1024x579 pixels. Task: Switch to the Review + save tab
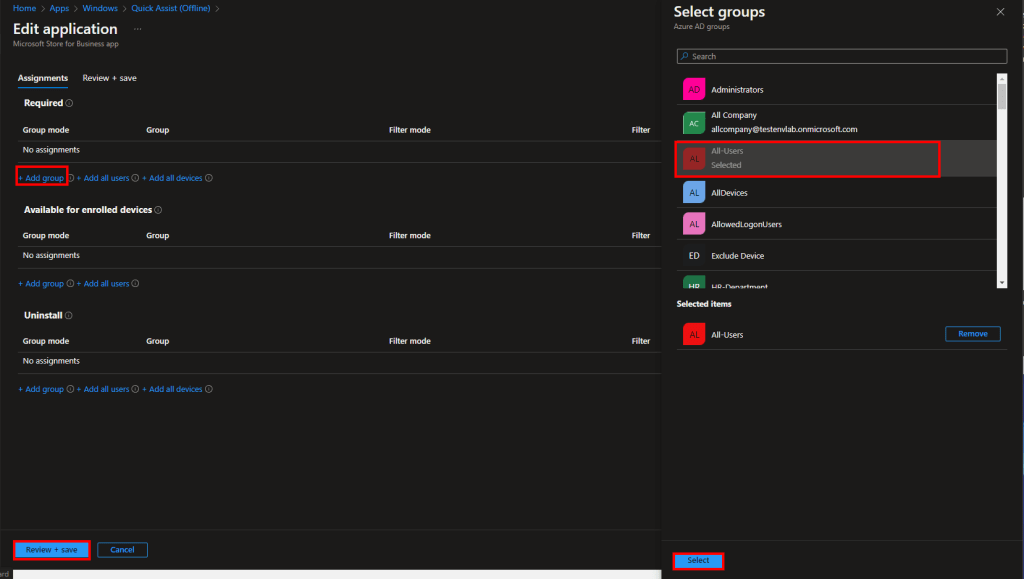click(109, 78)
